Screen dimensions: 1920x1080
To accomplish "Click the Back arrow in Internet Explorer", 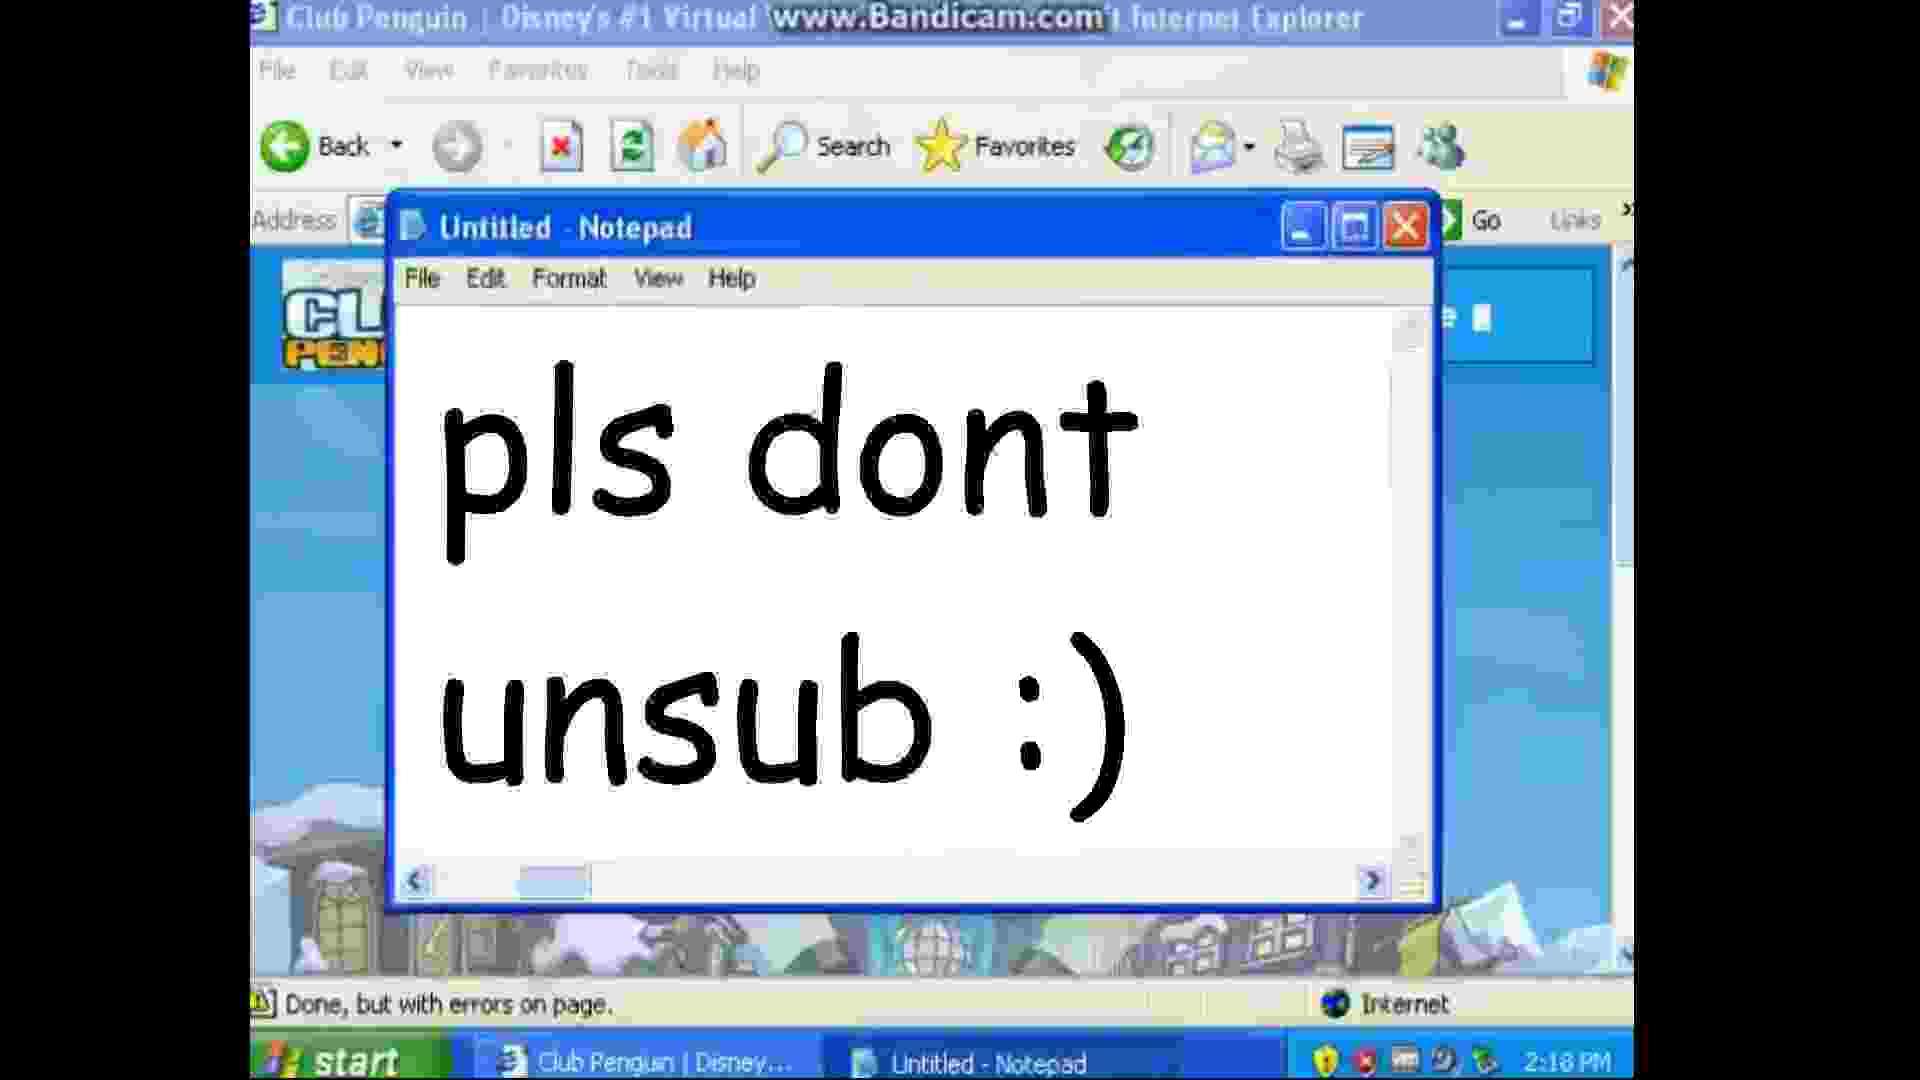I will pyautogui.click(x=286, y=147).
